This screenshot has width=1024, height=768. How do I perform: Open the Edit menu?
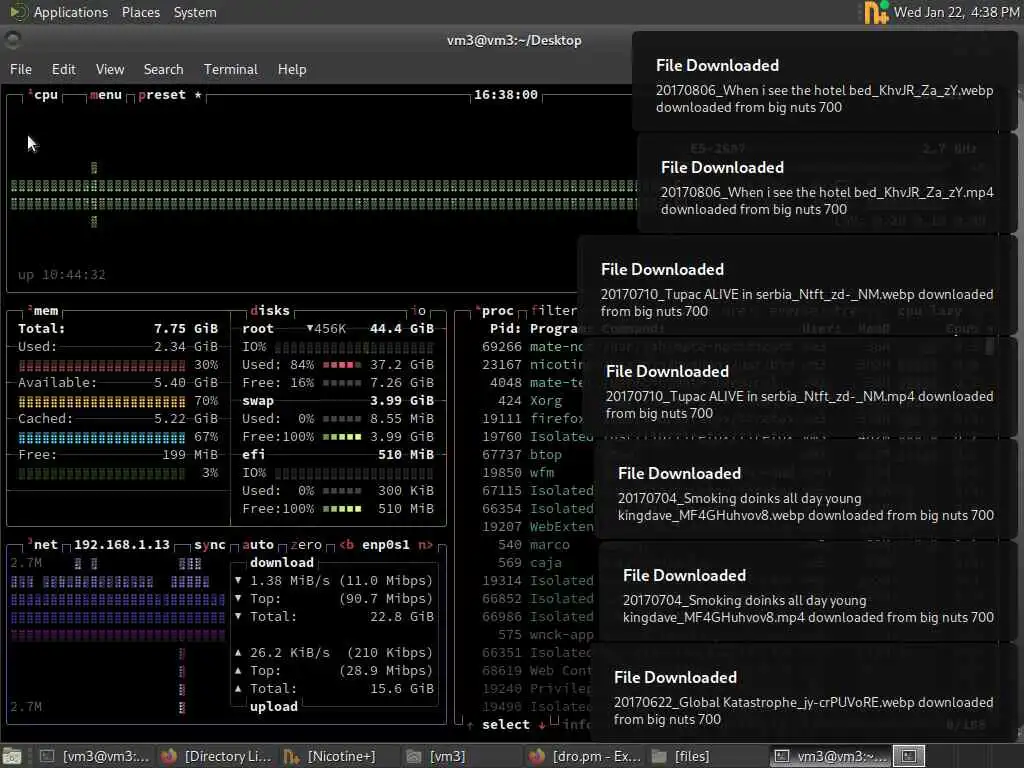click(x=63, y=69)
